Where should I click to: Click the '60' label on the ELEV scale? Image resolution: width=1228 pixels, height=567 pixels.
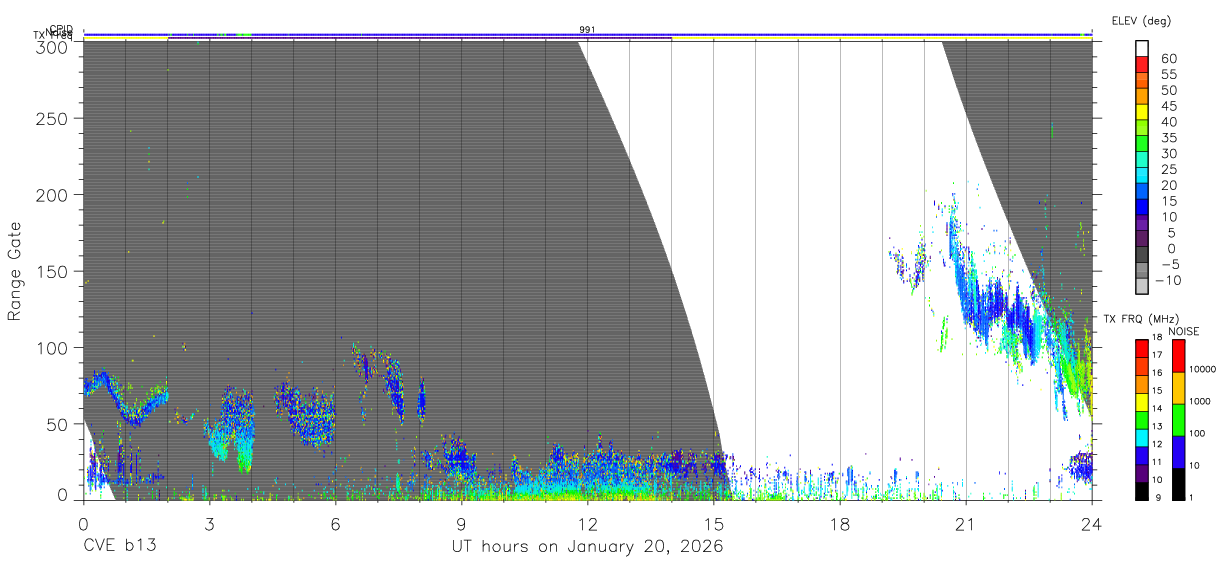point(1168,59)
